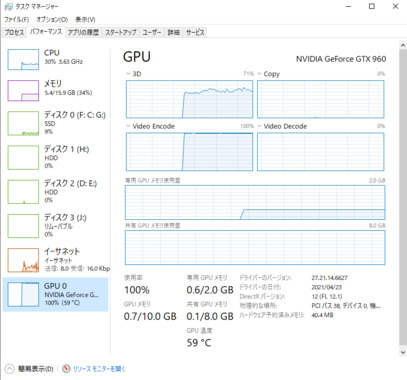
Task: Click the 0.1/8.0 GB shared memory value
Action: tap(210, 316)
